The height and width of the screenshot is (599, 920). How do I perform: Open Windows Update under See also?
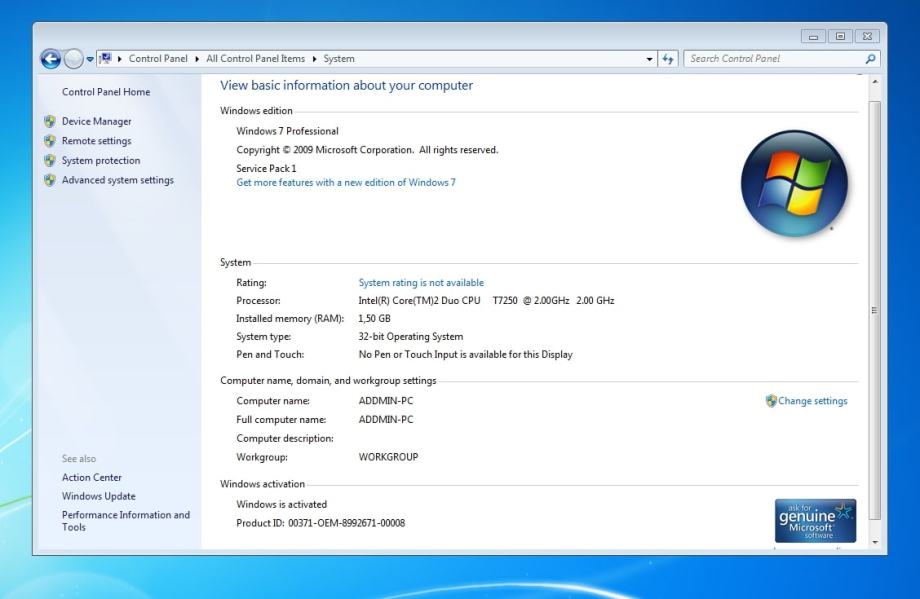tap(99, 496)
